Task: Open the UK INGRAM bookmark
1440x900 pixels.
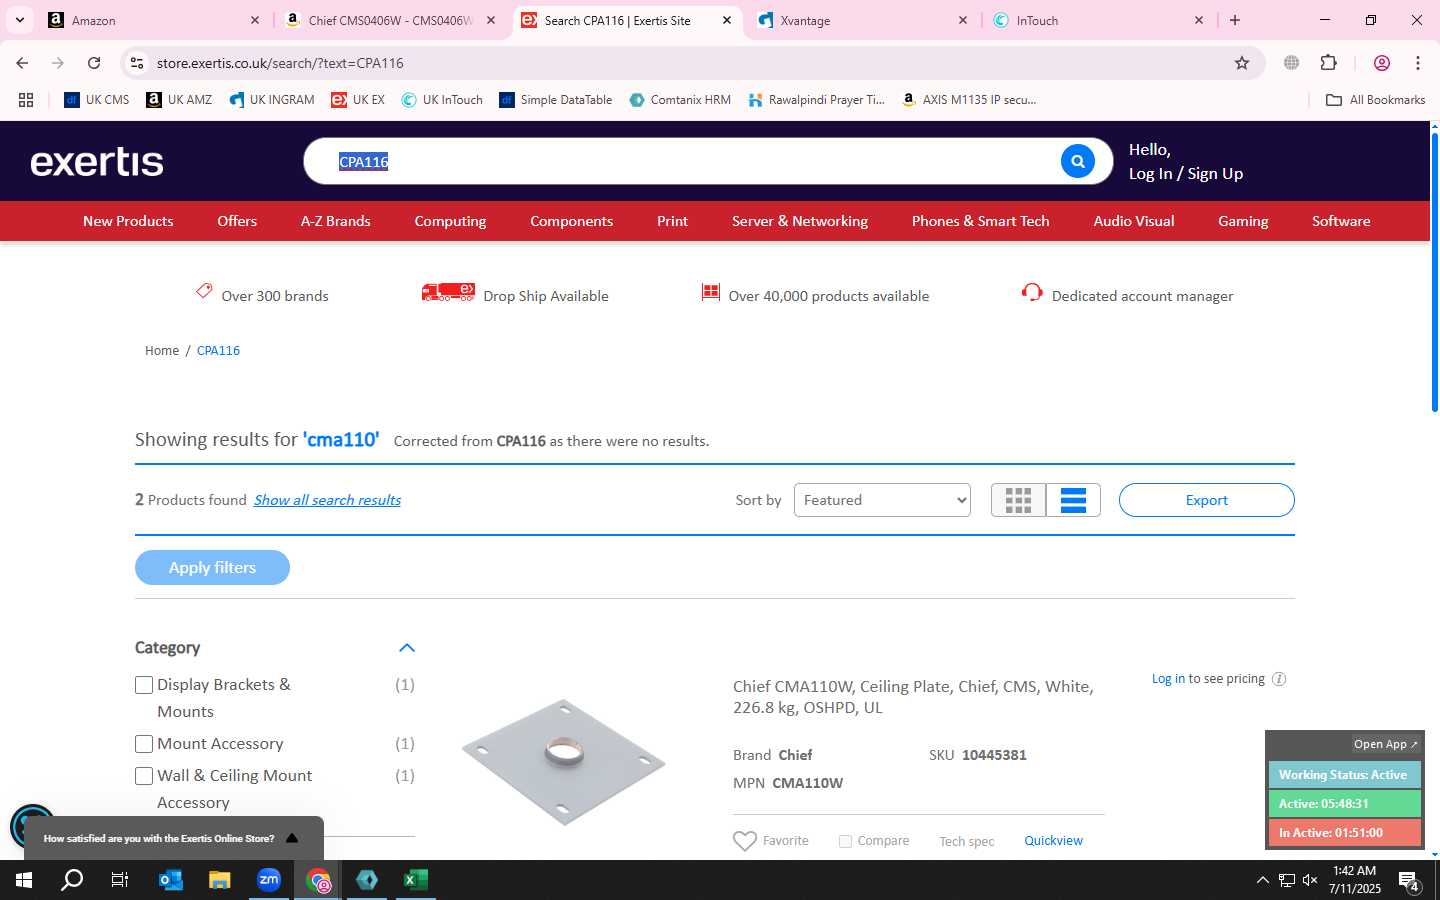Action: (x=272, y=100)
